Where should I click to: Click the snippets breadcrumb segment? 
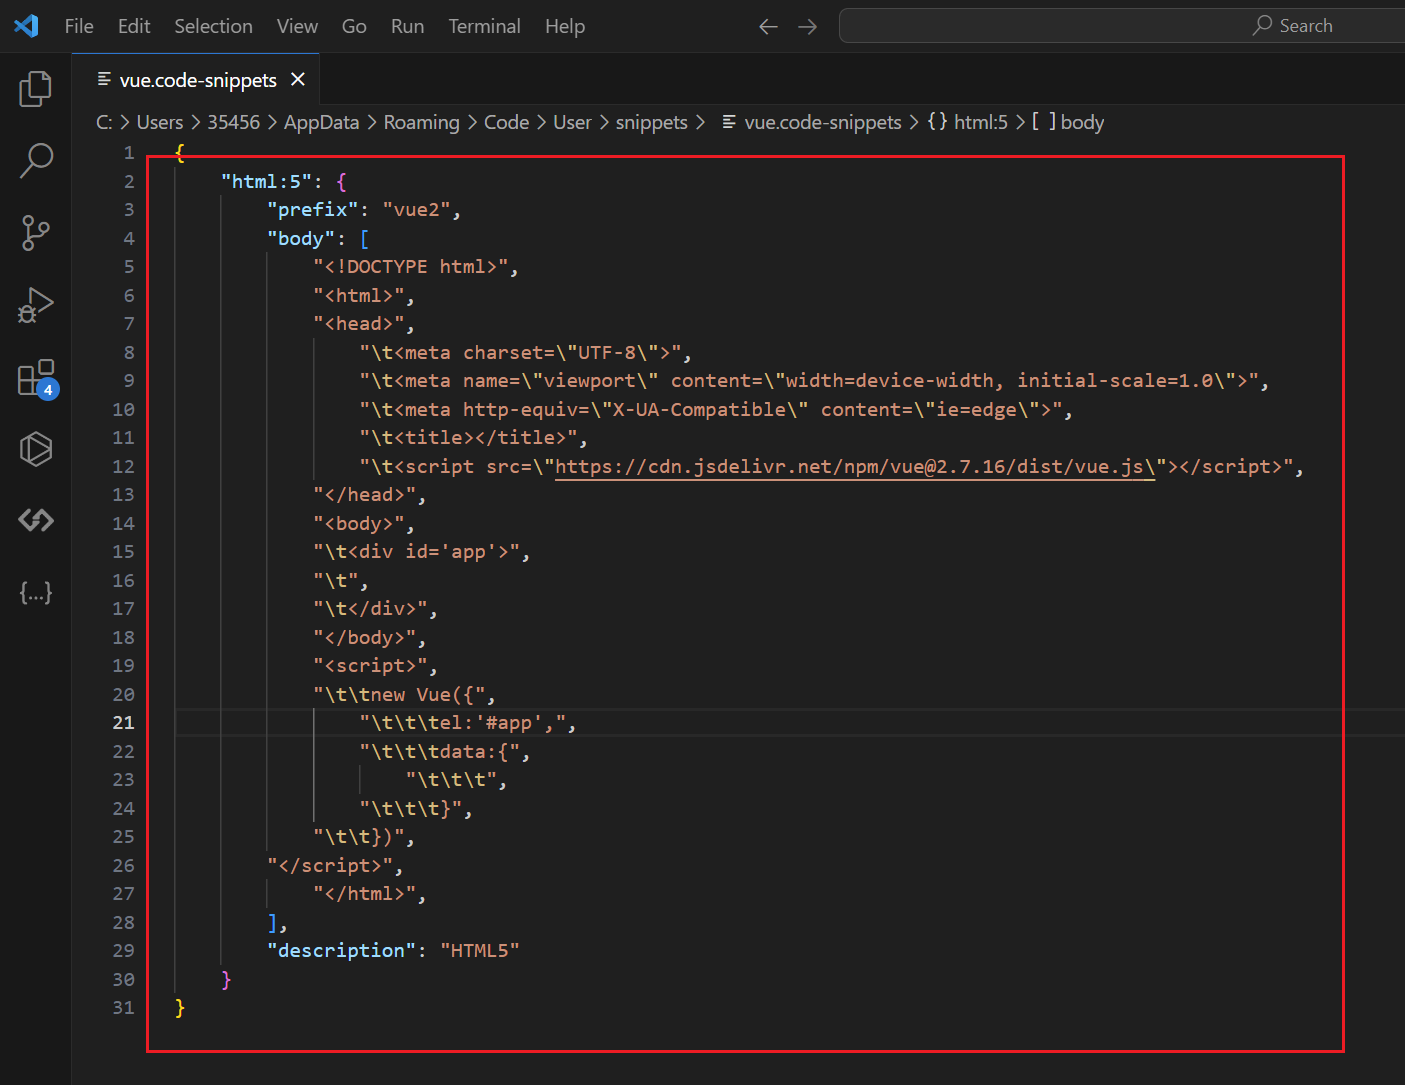pos(651,122)
